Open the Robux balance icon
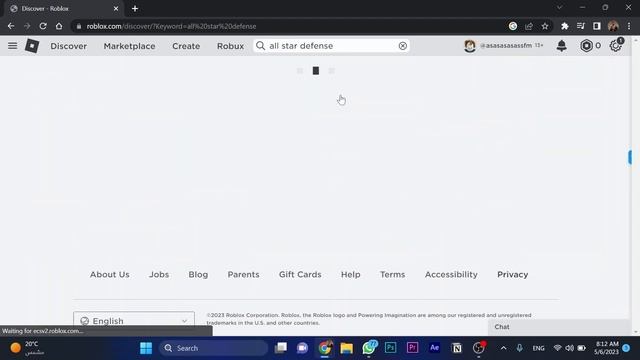The height and width of the screenshot is (360, 640). [x=587, y=46]
